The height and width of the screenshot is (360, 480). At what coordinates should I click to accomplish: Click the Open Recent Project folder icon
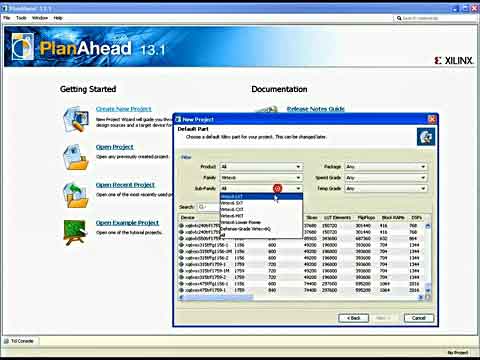tap(76, 195)
